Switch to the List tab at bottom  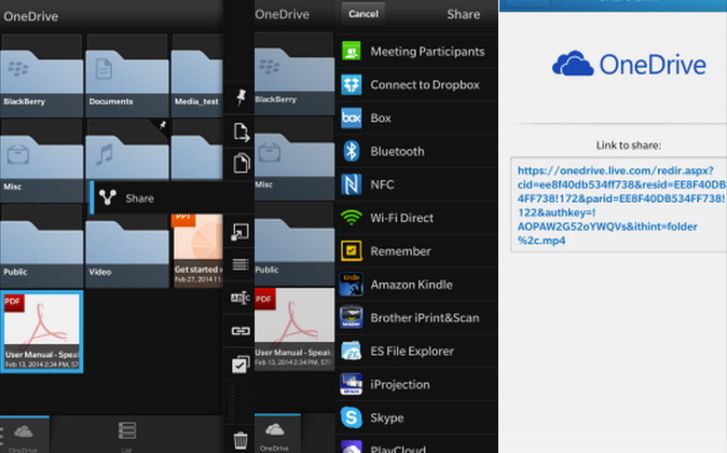pos(127,432)
